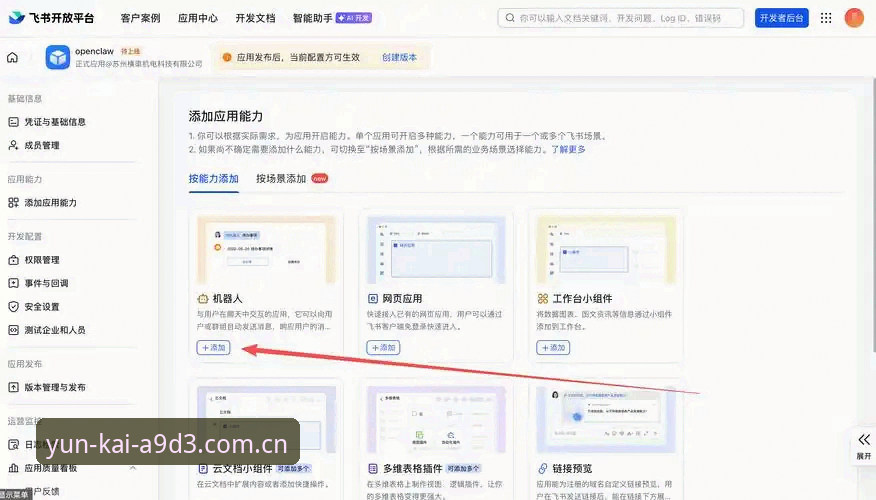Collapse the sidebar section chevron near 应用质量看板
876x500 pixels.
(132, 468)
